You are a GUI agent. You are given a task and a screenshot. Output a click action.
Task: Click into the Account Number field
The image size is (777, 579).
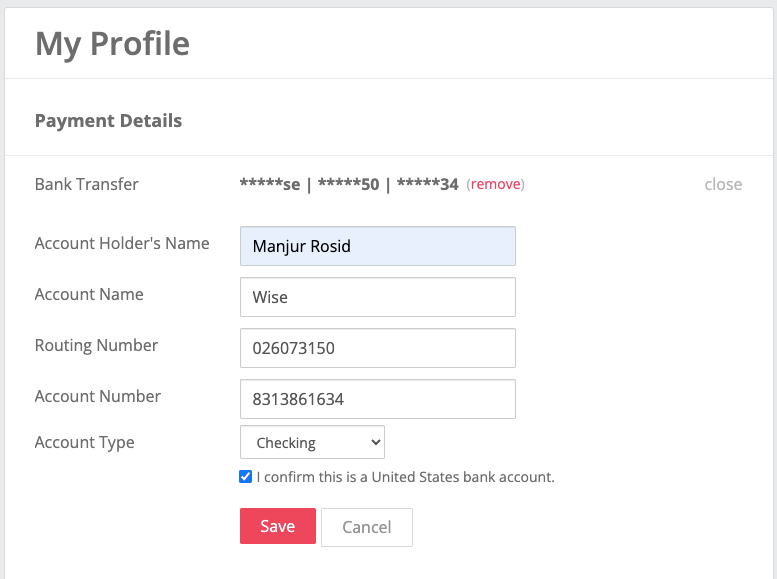tap(377, 399)
